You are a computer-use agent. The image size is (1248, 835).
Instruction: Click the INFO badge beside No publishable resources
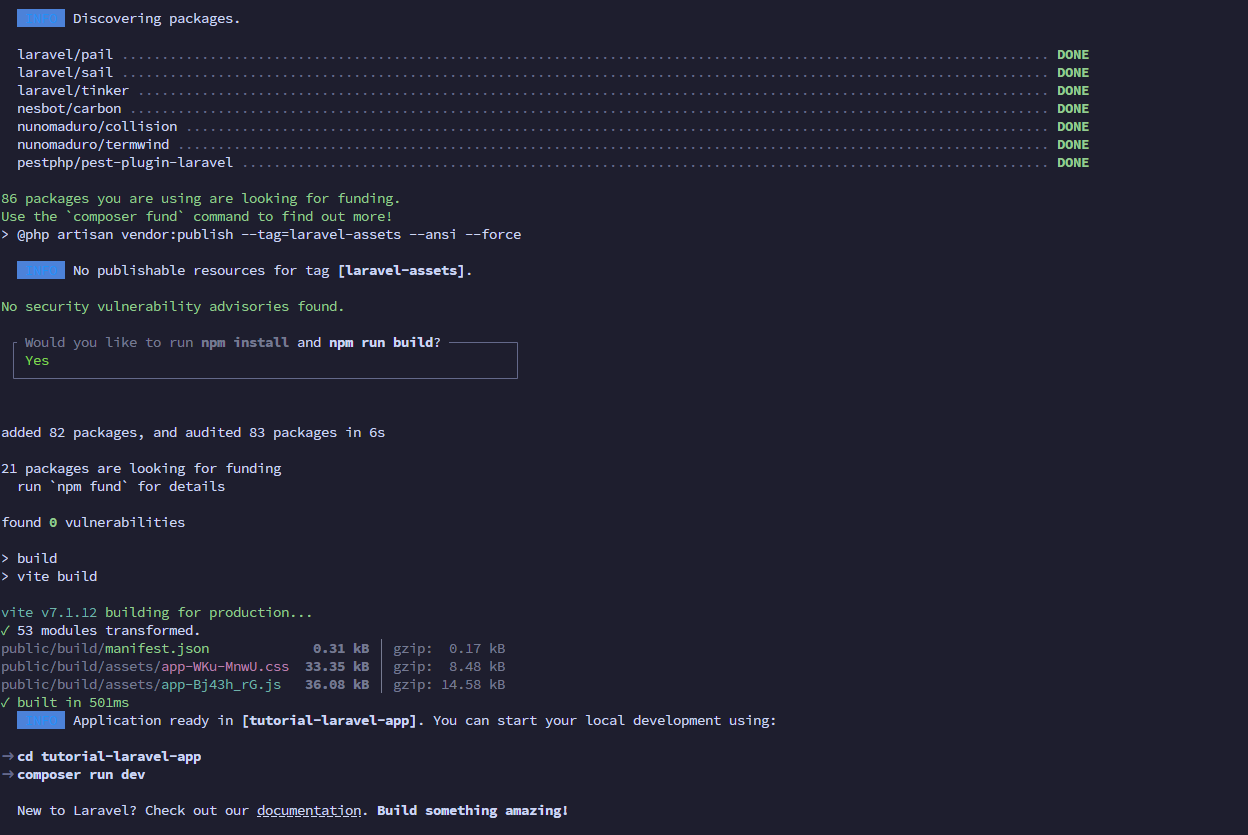point(41,271)
